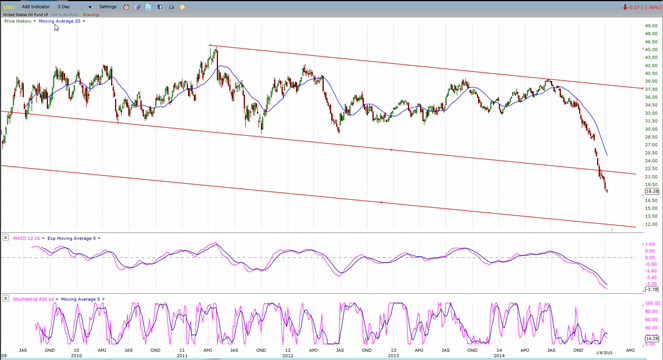The image size is (663, 360).
Task: Select the upper red trendline's left end handle
Action: tap(210, 45)
